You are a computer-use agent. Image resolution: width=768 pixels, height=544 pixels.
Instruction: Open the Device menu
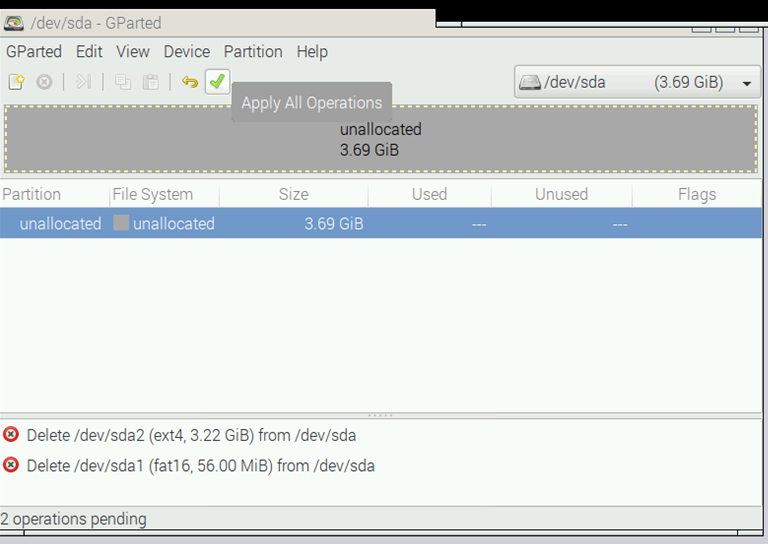[x=187, y=52]
